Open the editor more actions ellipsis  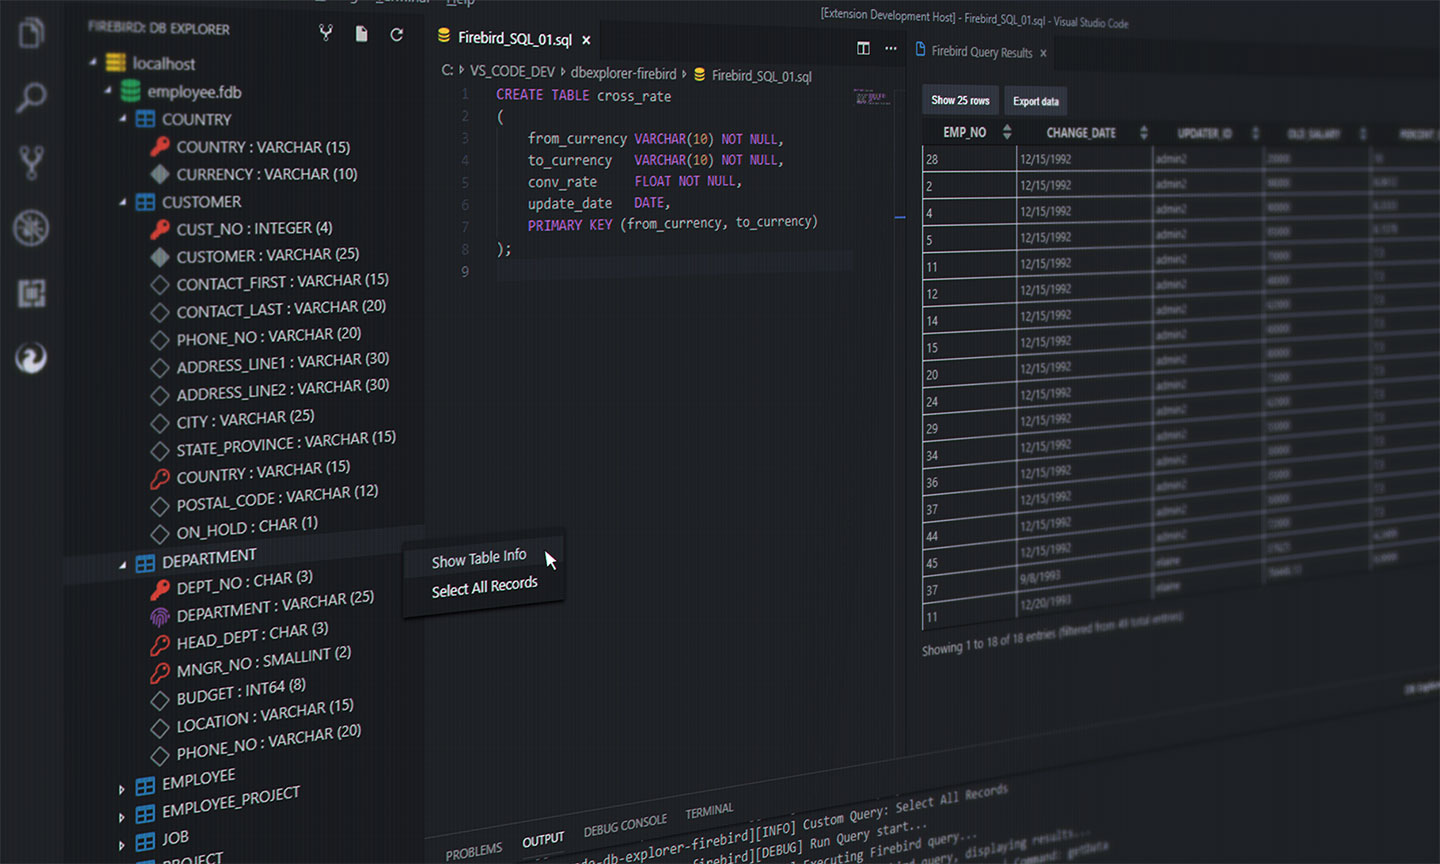(891, 48)
